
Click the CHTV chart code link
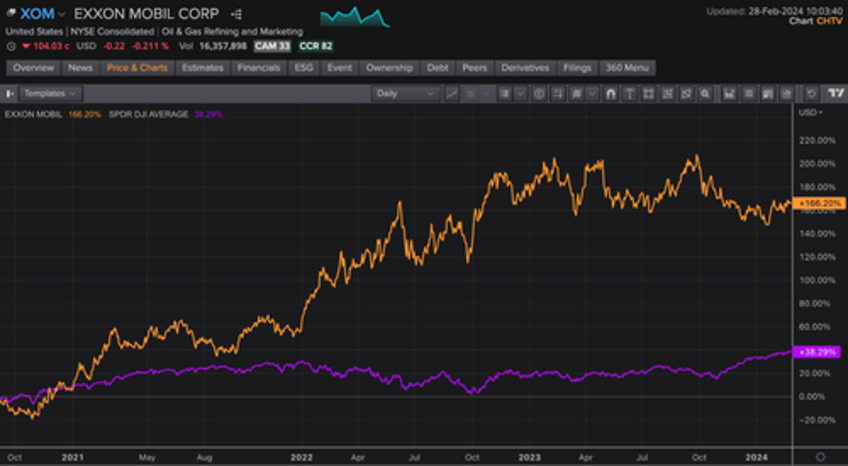[x=830, y=21]
